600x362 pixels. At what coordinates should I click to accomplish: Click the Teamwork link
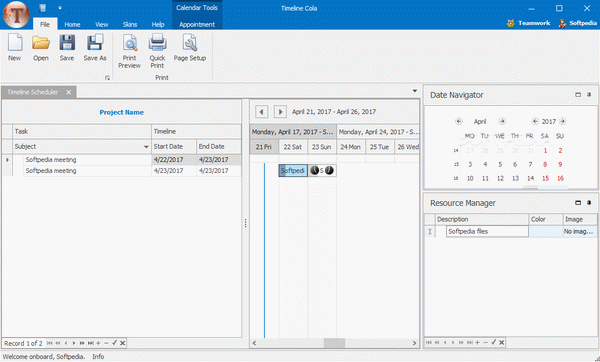click(529, 23)
